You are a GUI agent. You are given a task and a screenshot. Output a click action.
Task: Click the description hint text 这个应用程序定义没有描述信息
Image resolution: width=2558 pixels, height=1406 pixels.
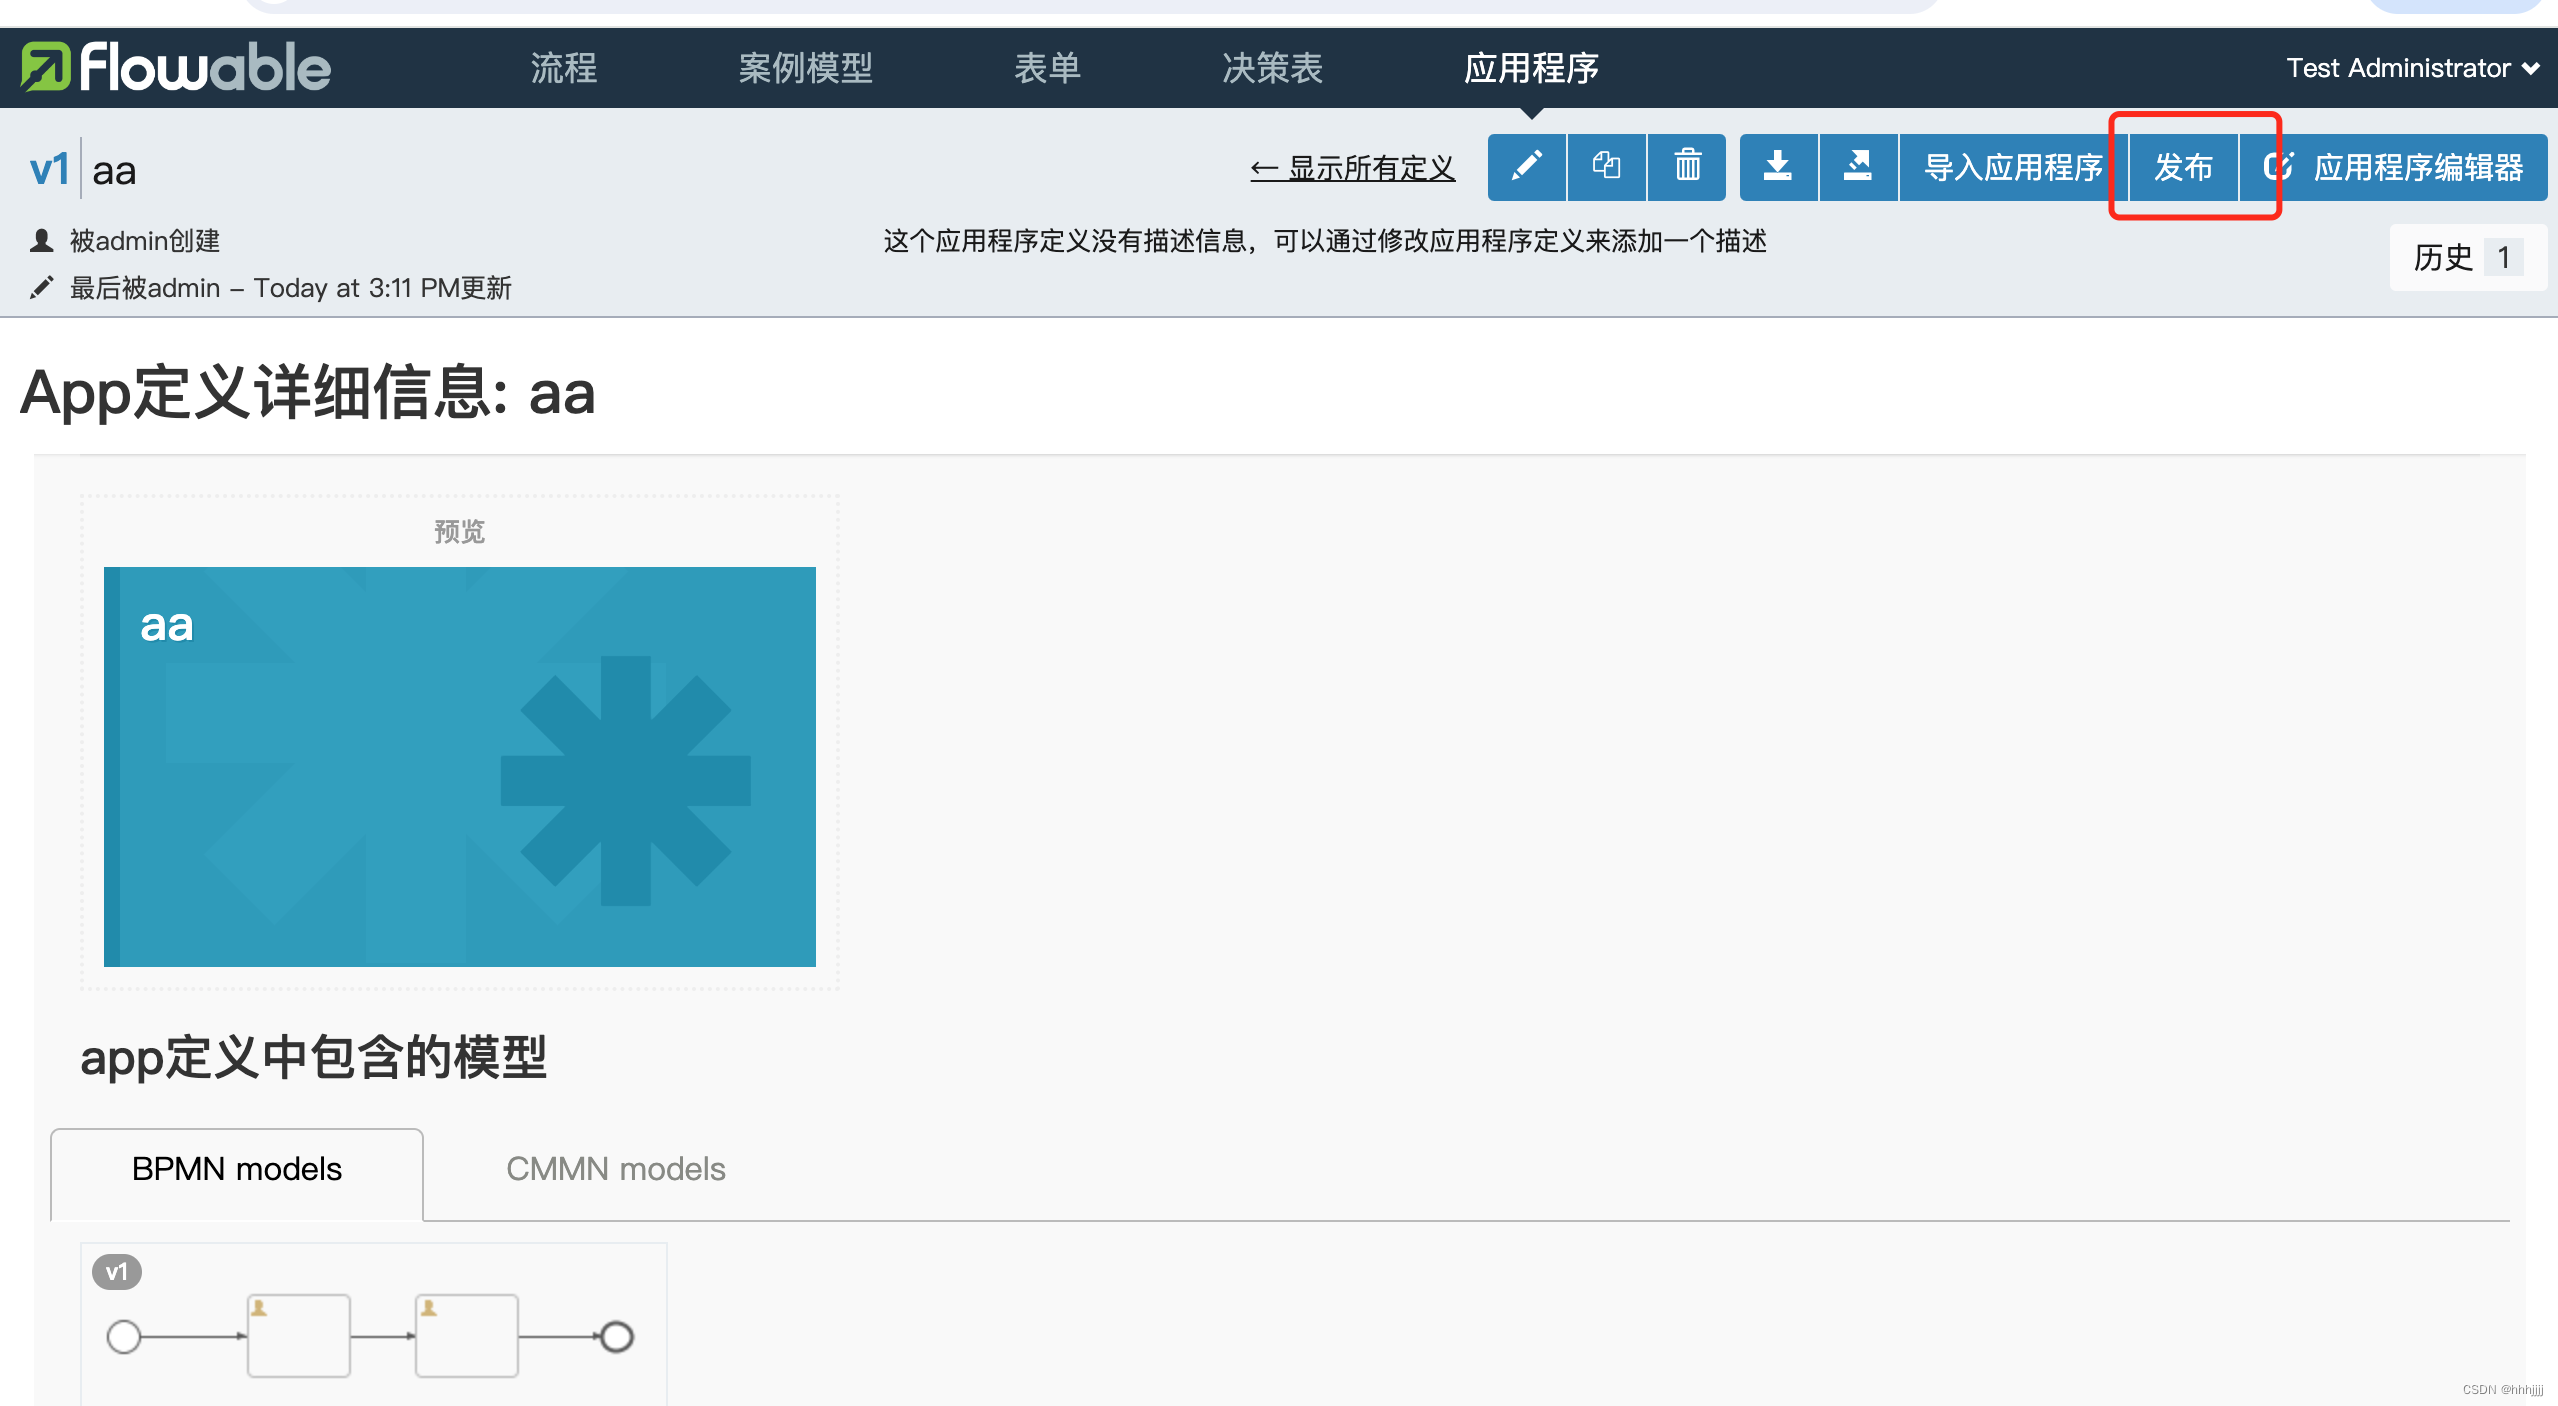tap(1325, 241)
